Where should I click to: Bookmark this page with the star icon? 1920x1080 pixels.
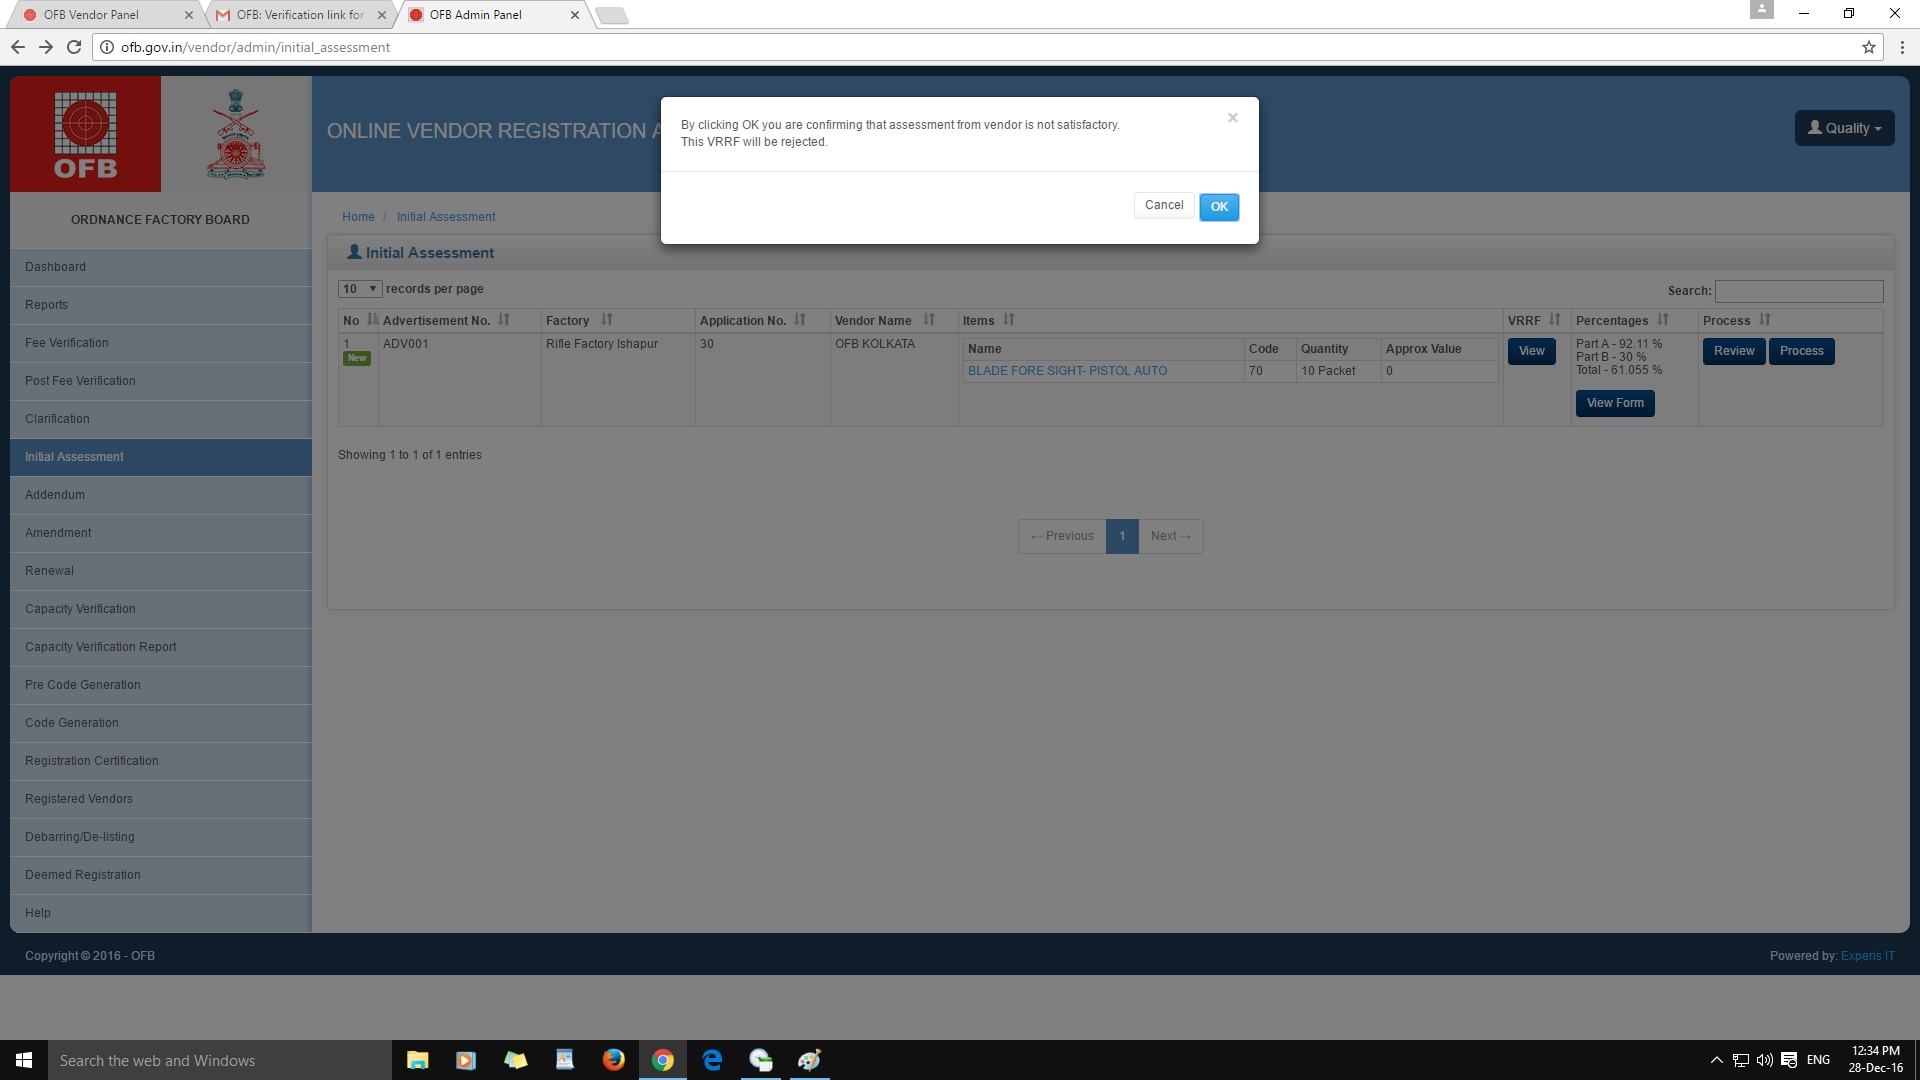click(x=1868, y=47)
